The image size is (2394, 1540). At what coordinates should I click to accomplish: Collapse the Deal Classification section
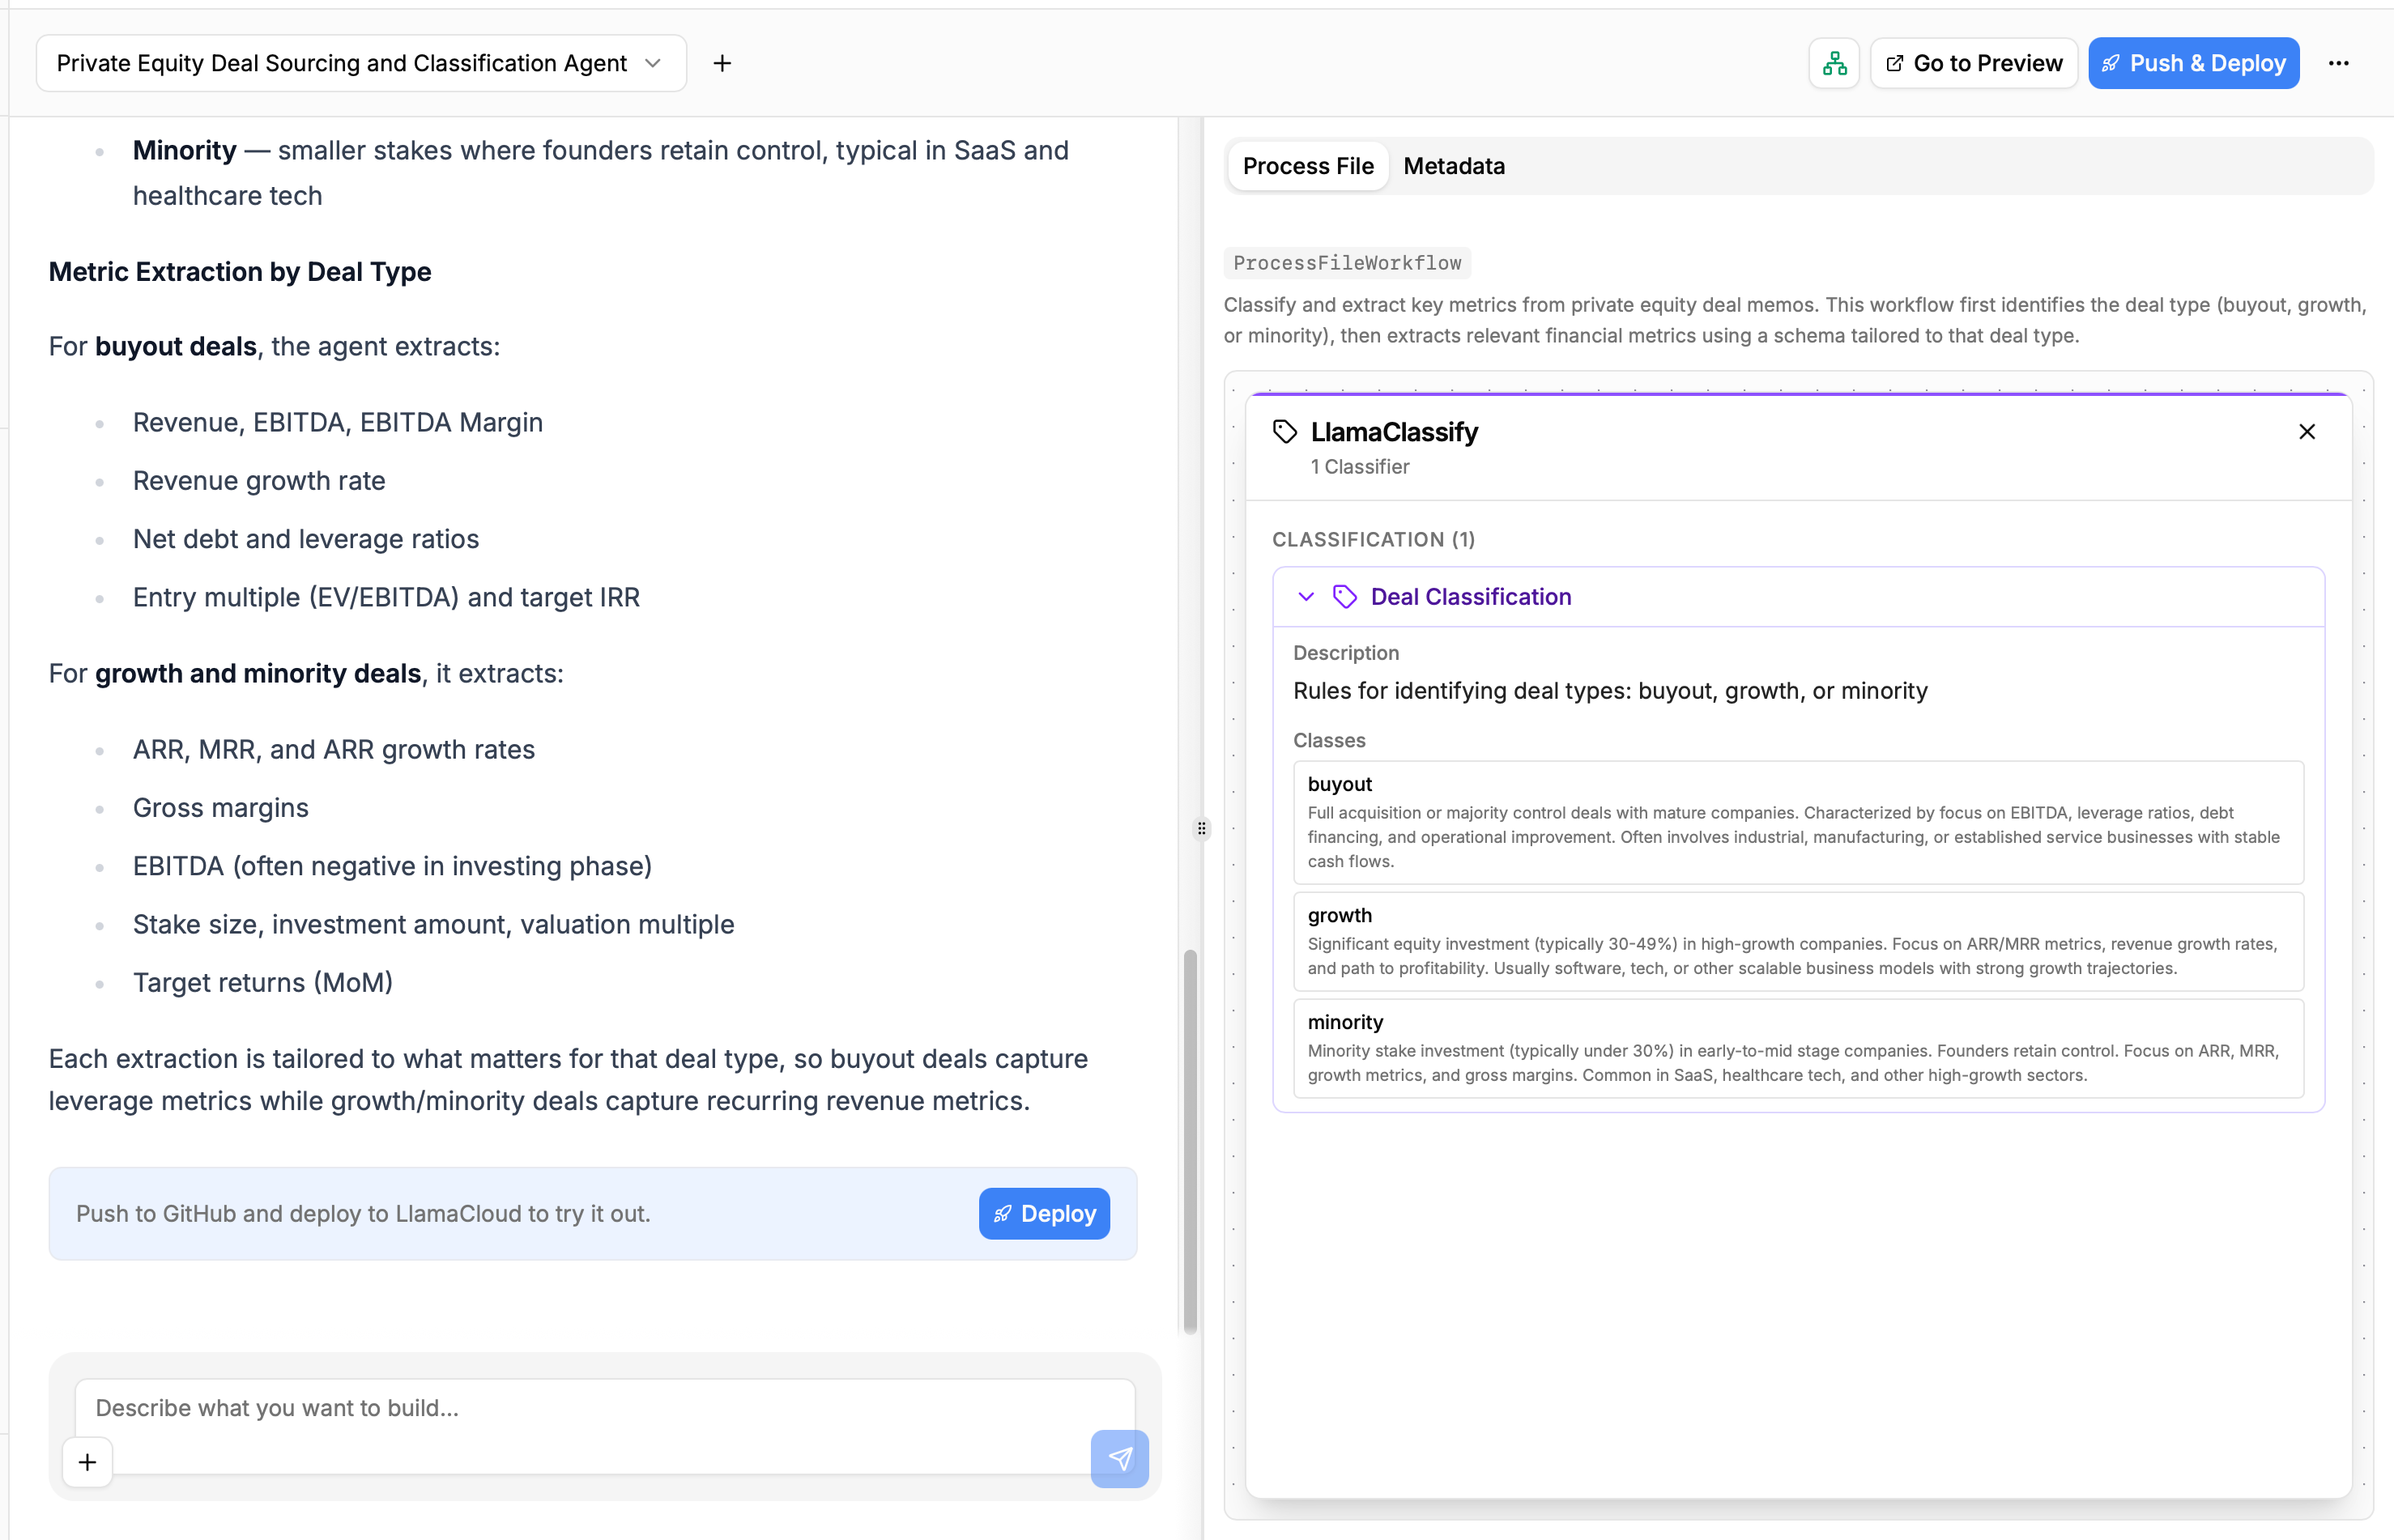[1305, 597]
